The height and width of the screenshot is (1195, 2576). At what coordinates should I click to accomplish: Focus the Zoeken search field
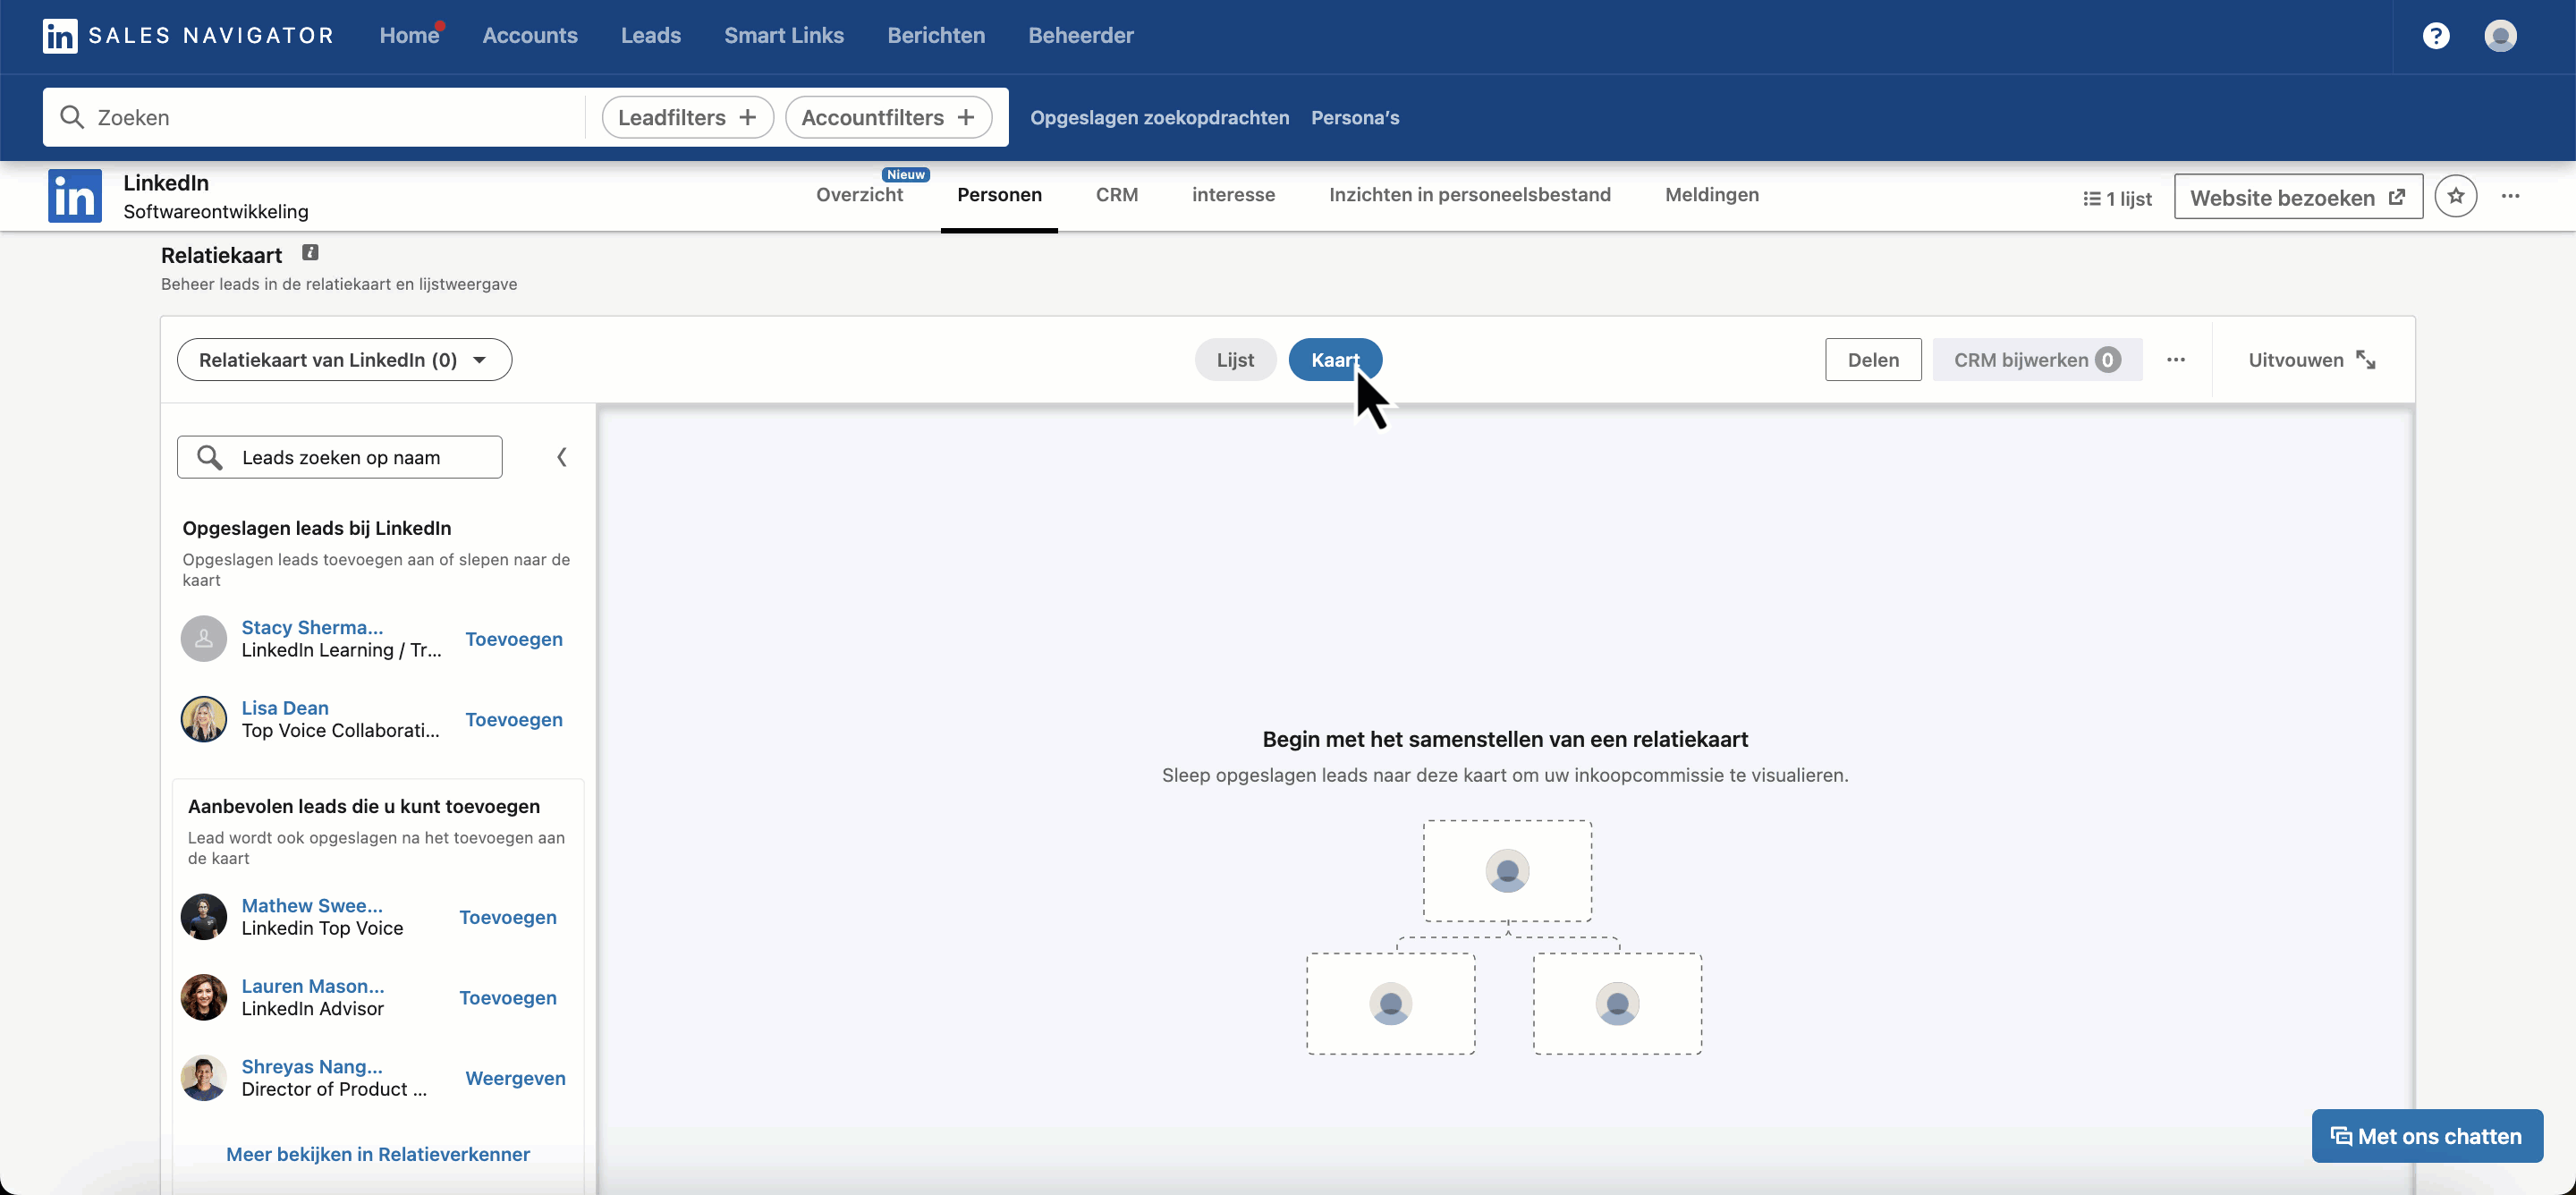(314, 117)
